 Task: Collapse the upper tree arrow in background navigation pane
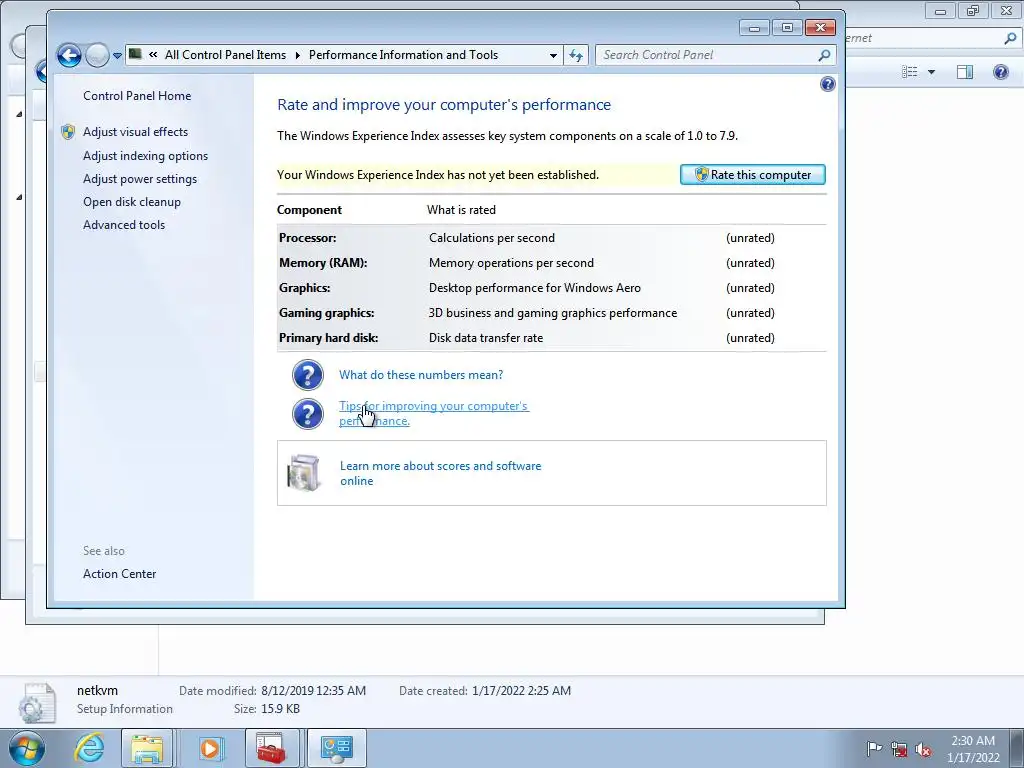[x=19, y=114]
